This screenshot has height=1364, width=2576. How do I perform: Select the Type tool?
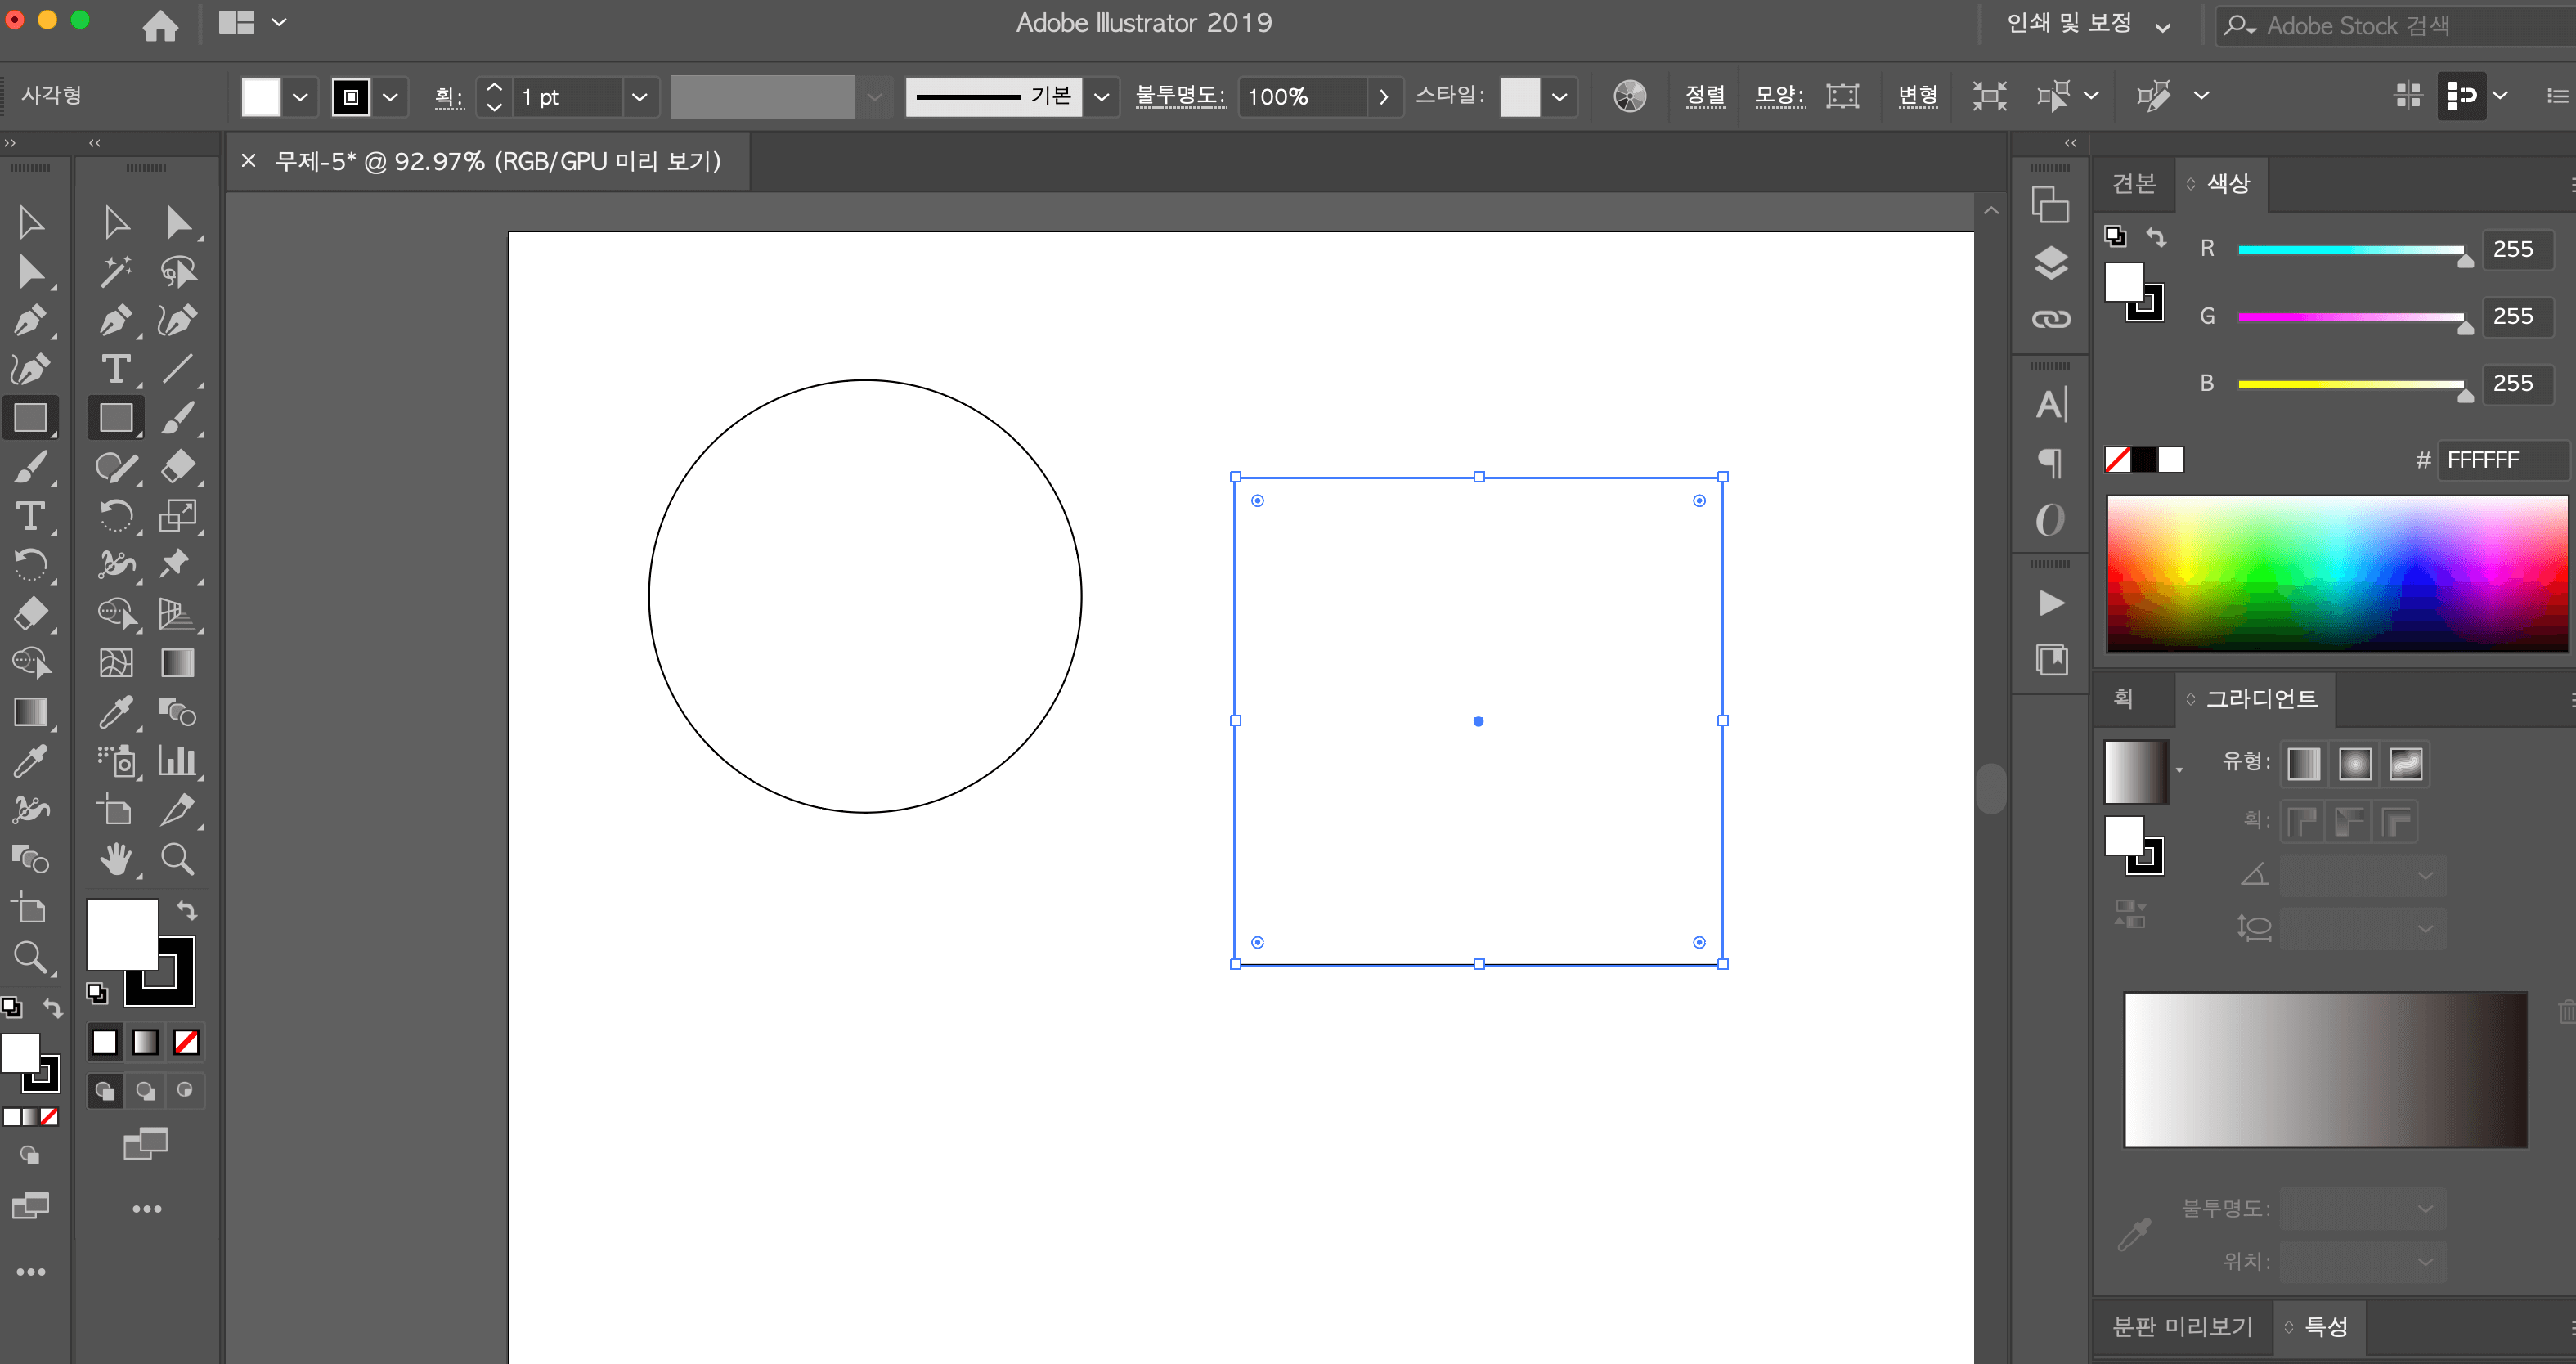(116, 369)
